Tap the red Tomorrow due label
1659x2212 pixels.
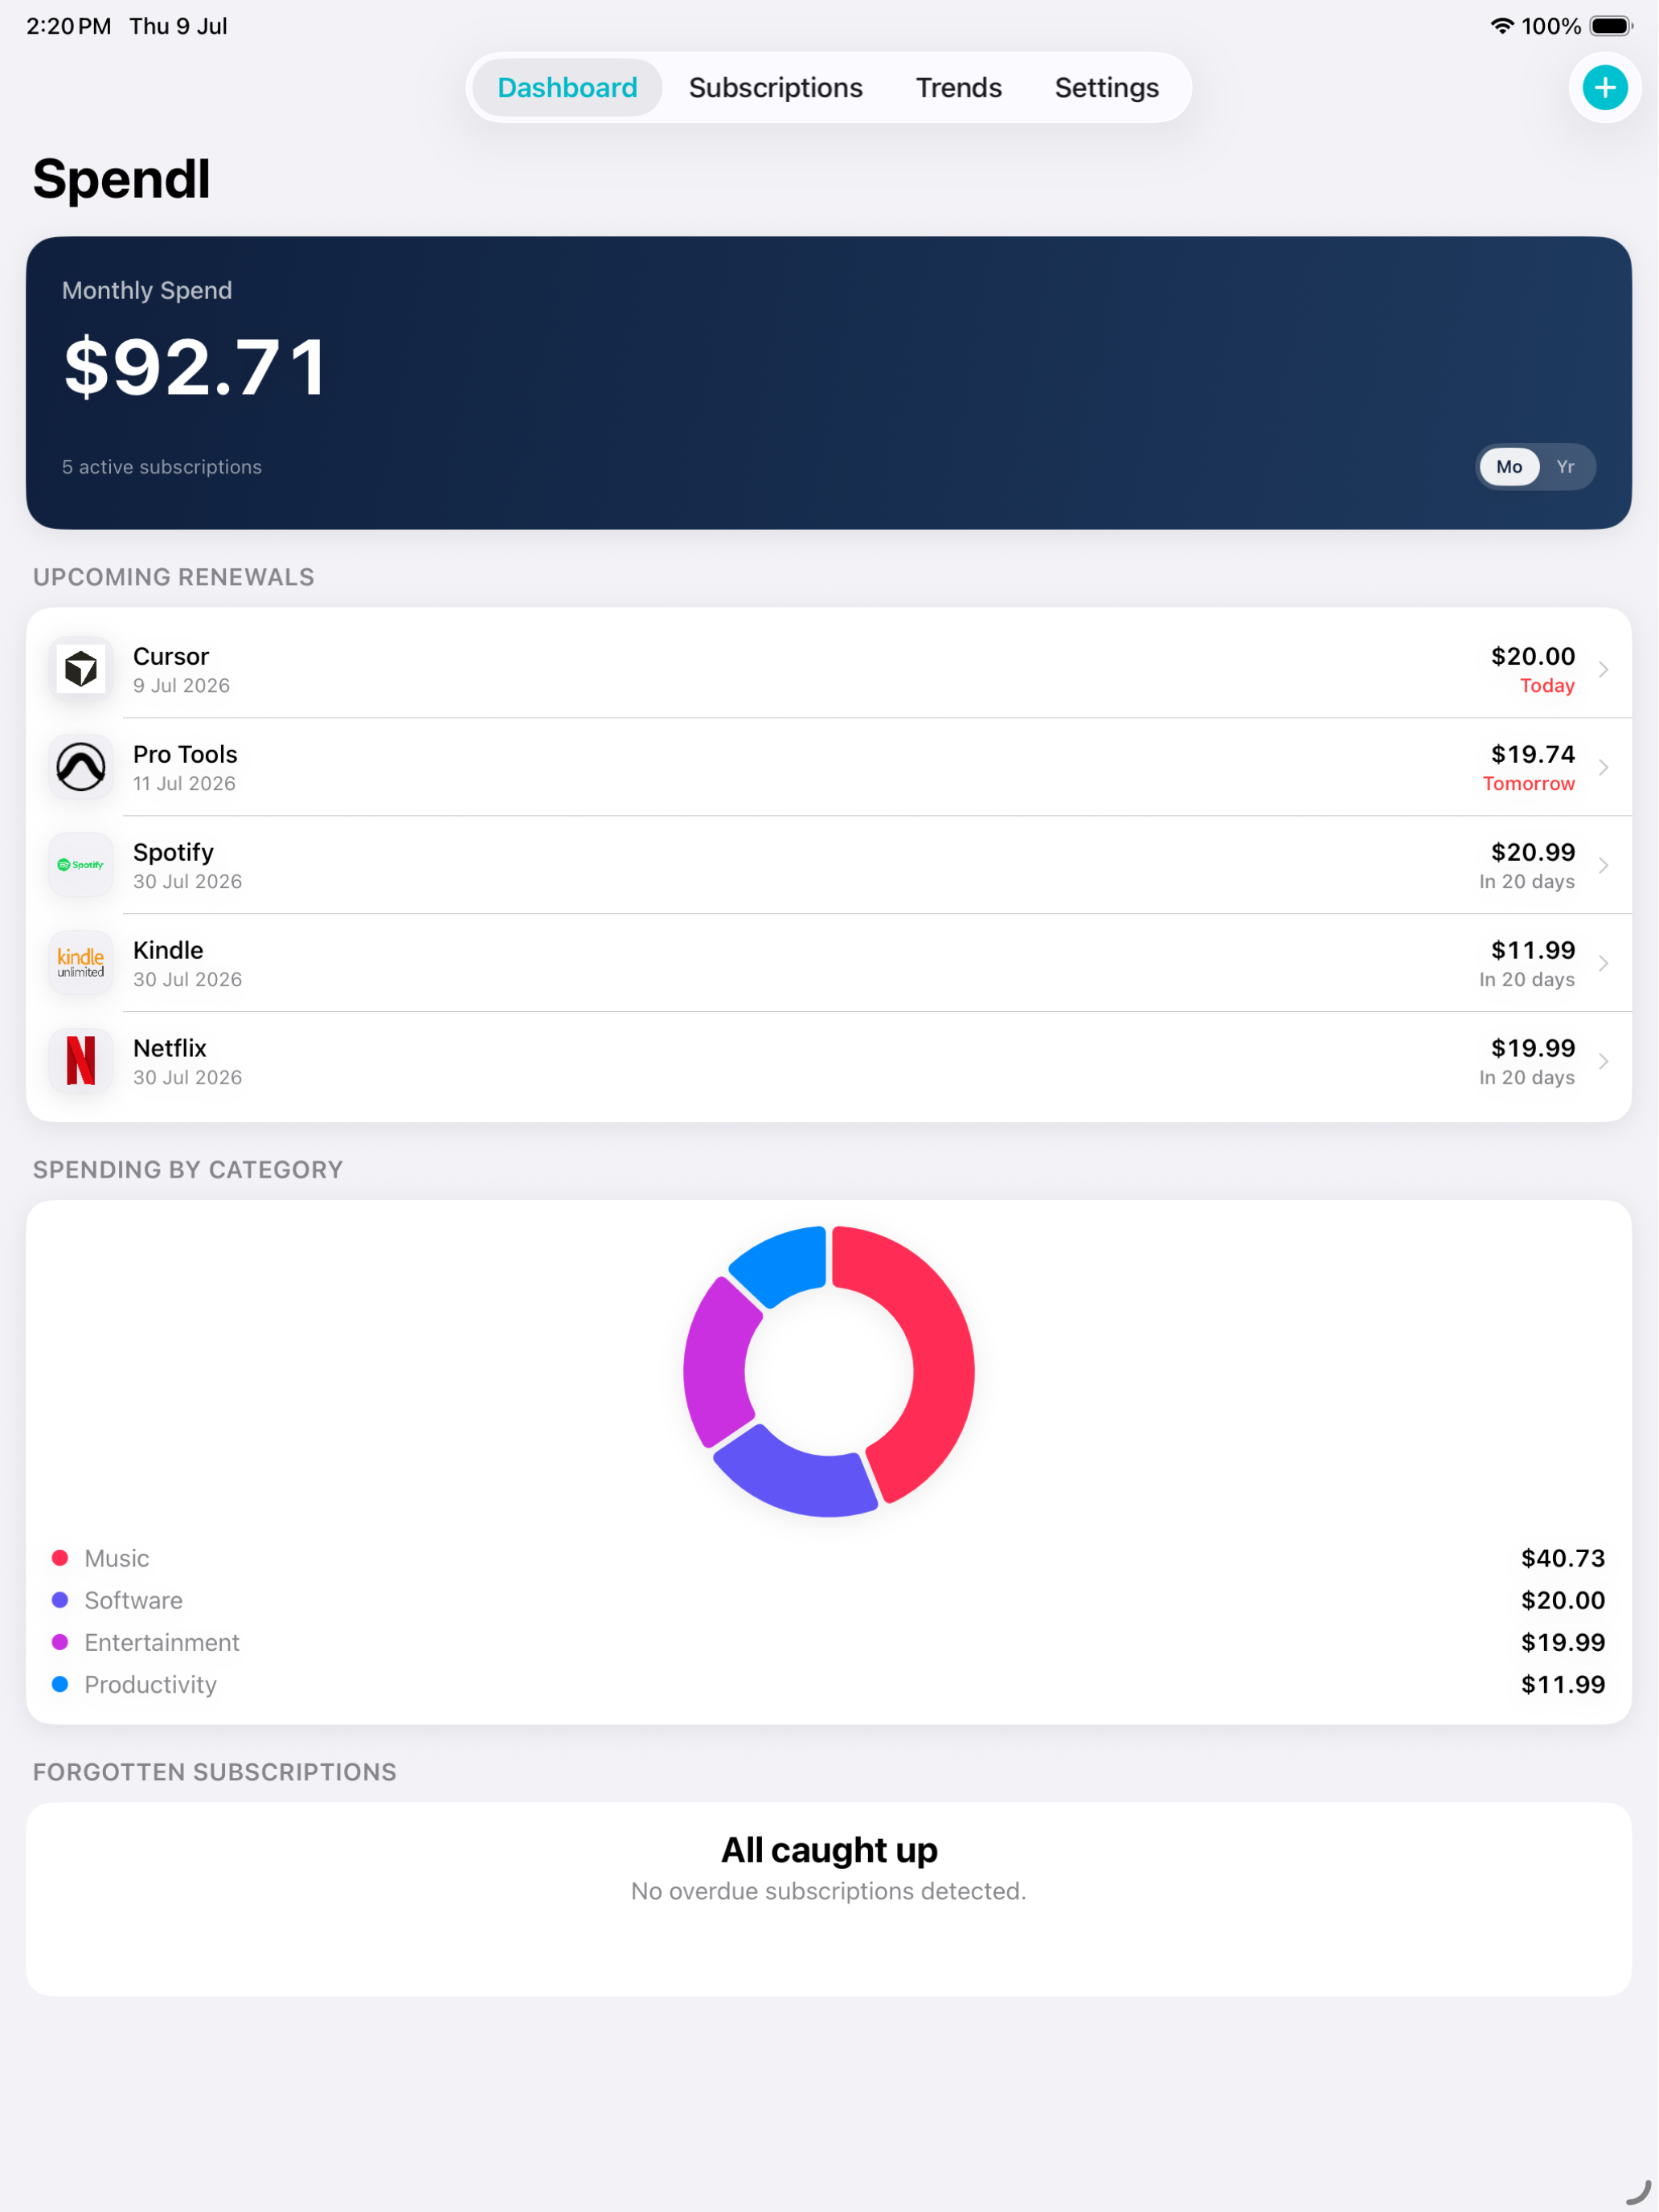[1529, 784]
